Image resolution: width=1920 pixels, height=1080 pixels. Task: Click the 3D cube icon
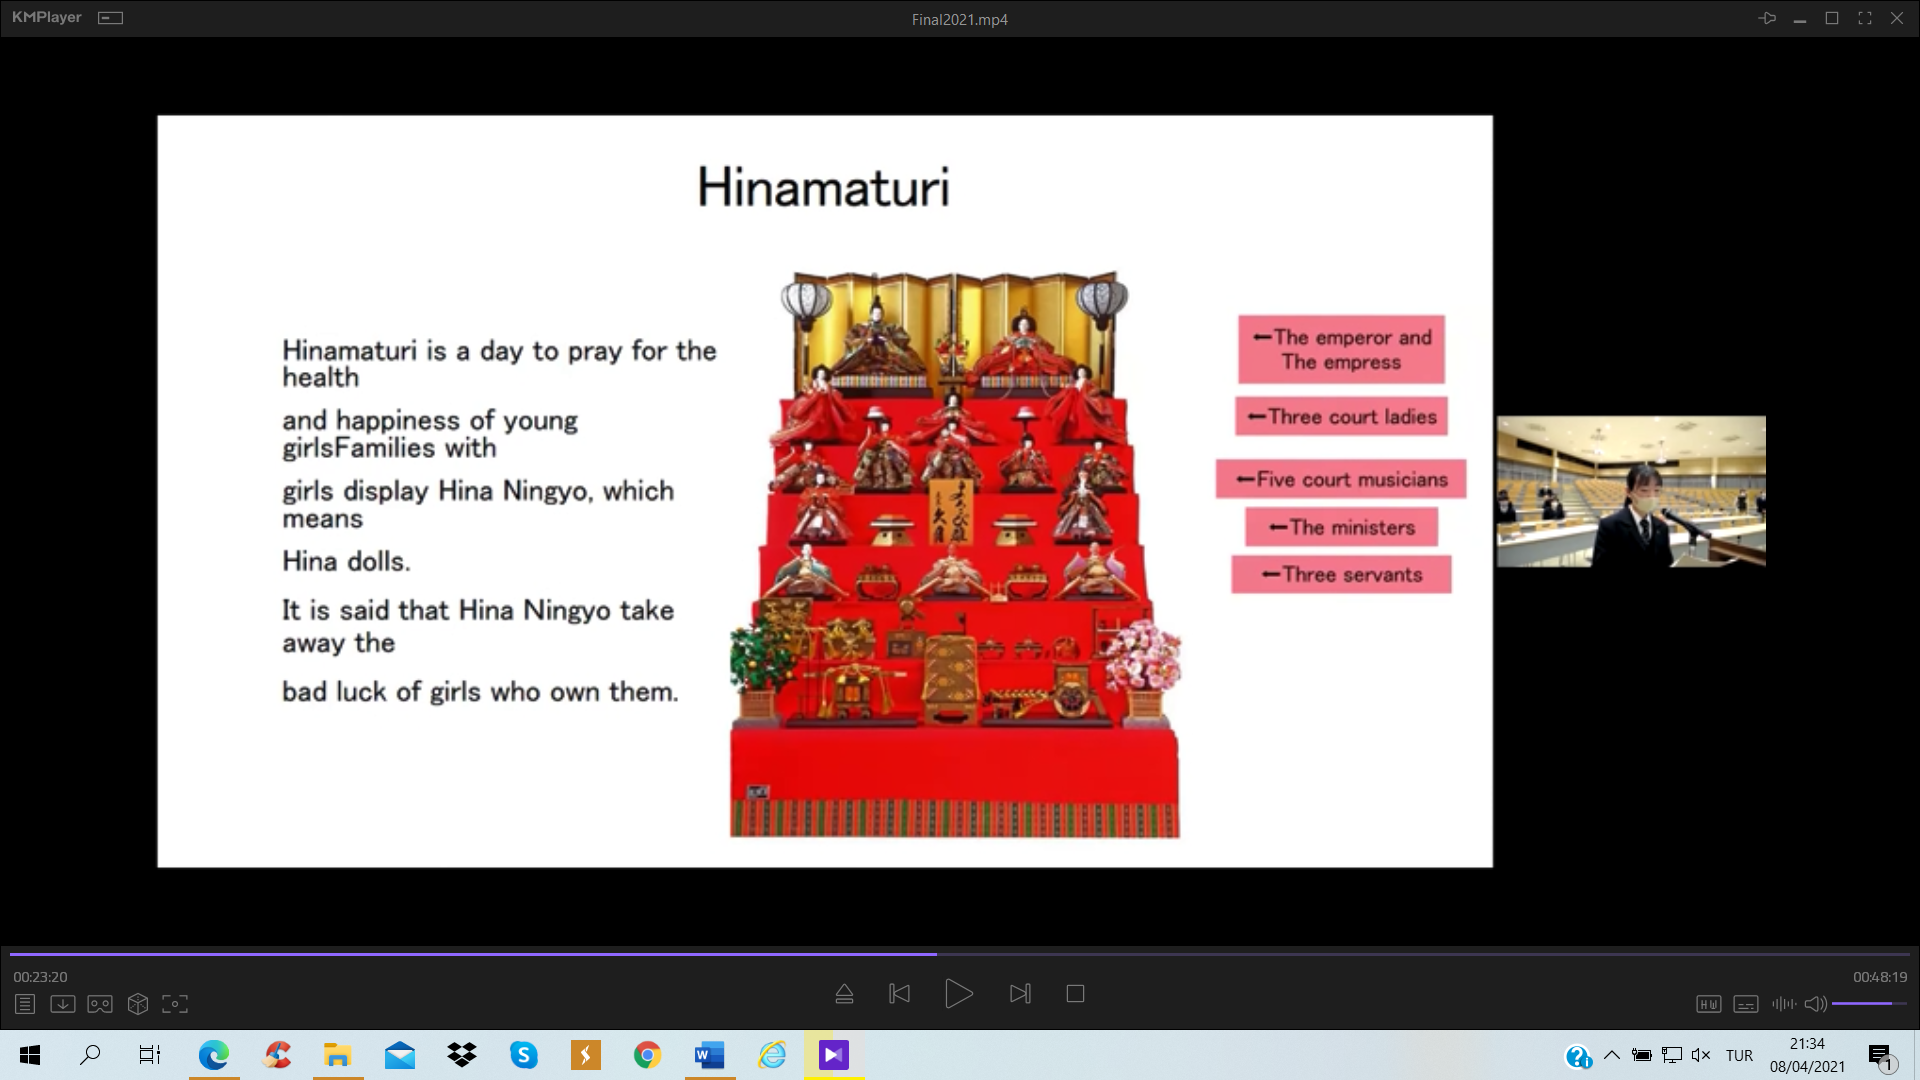pyautogui.click(x=138, y=1004)
